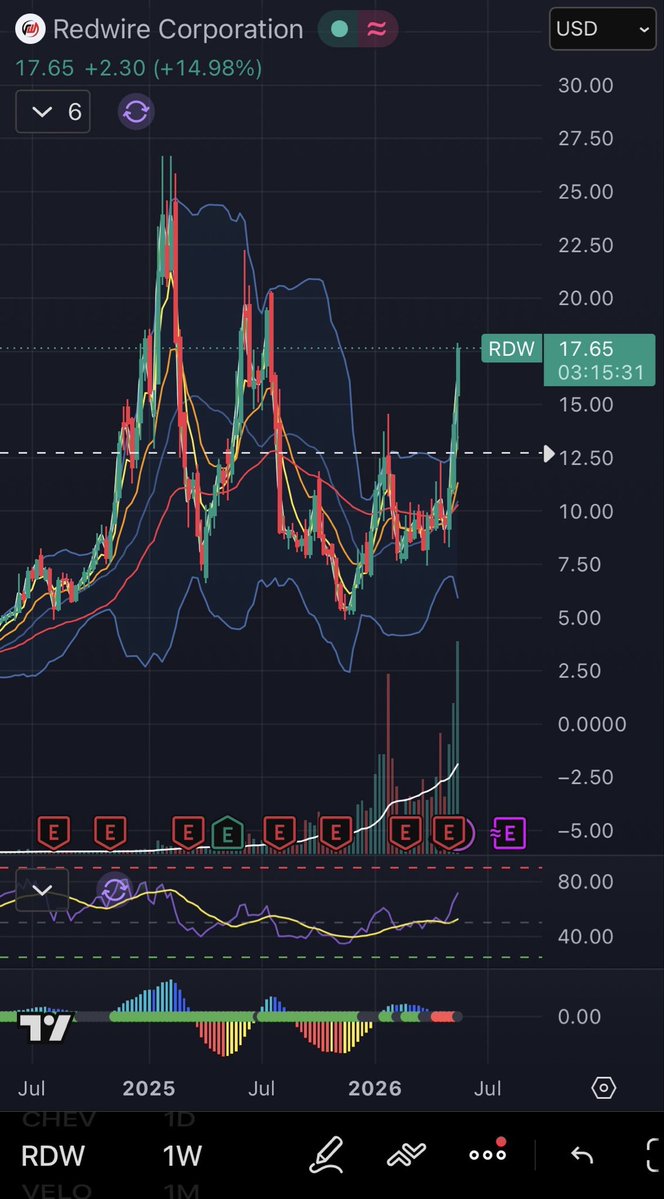Open chart settings hexagon icon

tap(603, 1087)
